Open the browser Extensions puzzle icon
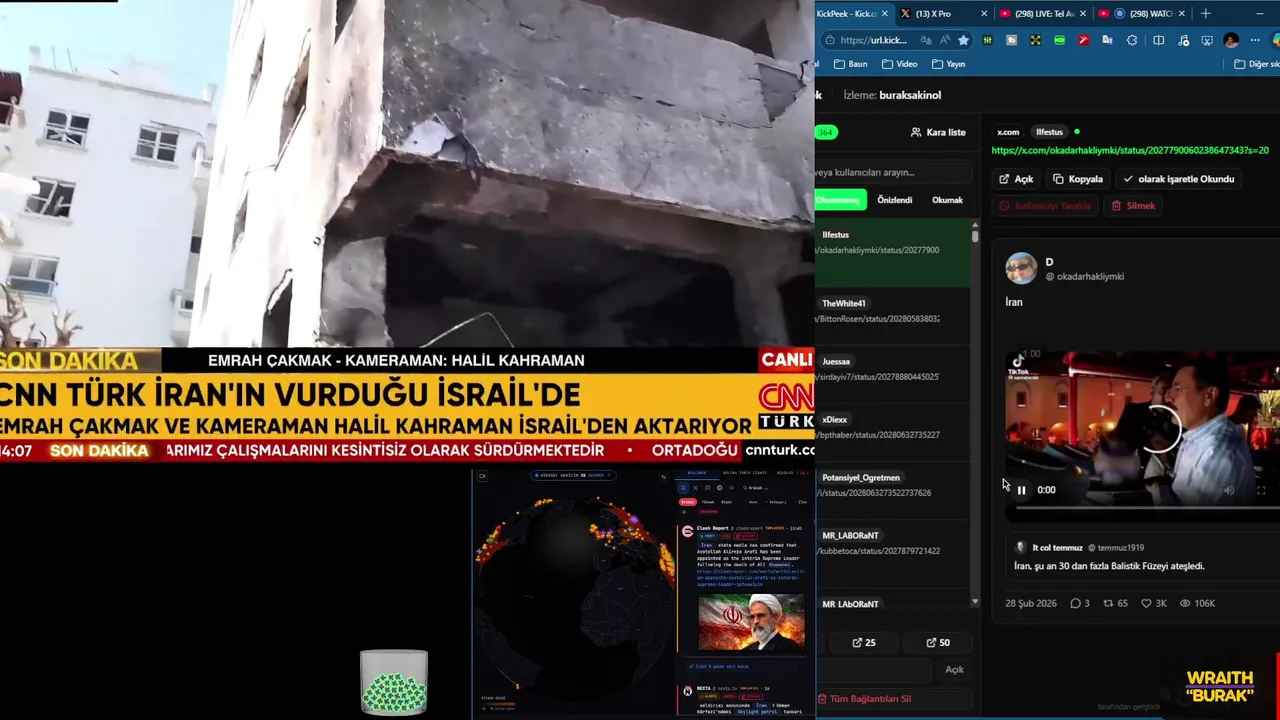The width and height of the screenshot is (1280, 720). (1132, 40)
